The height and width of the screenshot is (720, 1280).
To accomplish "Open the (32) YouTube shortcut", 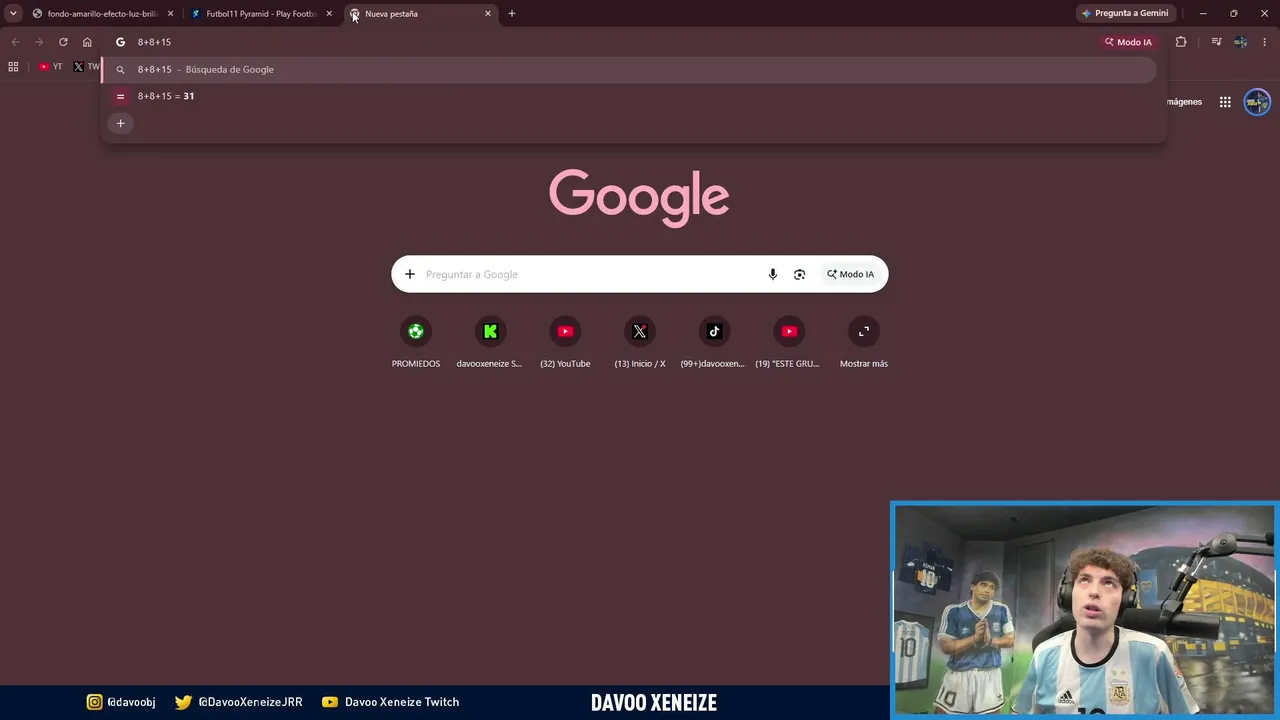I will tap(565, 343).
